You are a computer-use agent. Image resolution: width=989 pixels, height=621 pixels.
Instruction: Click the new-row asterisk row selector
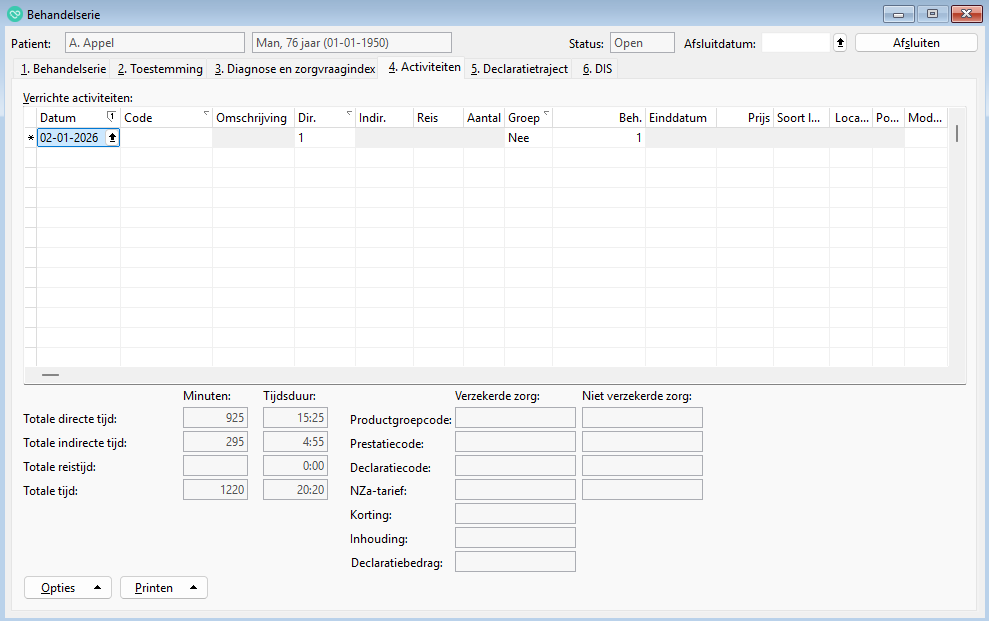[30, 137]
